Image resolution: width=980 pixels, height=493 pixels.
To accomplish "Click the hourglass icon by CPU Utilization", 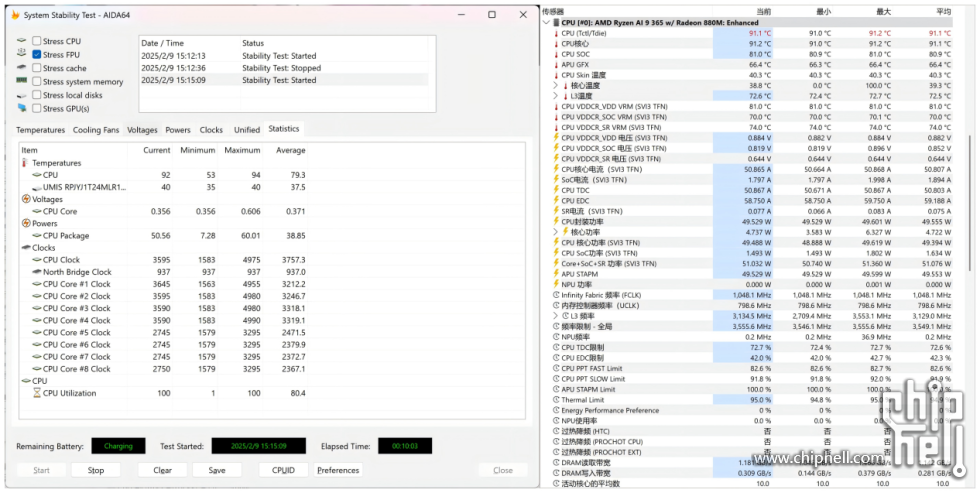I will 37,393.
